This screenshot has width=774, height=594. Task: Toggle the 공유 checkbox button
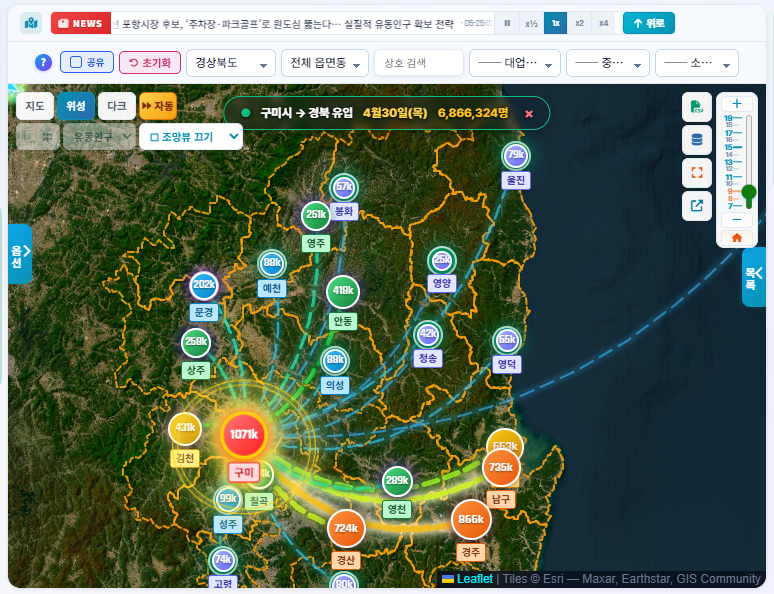[87, 62]
